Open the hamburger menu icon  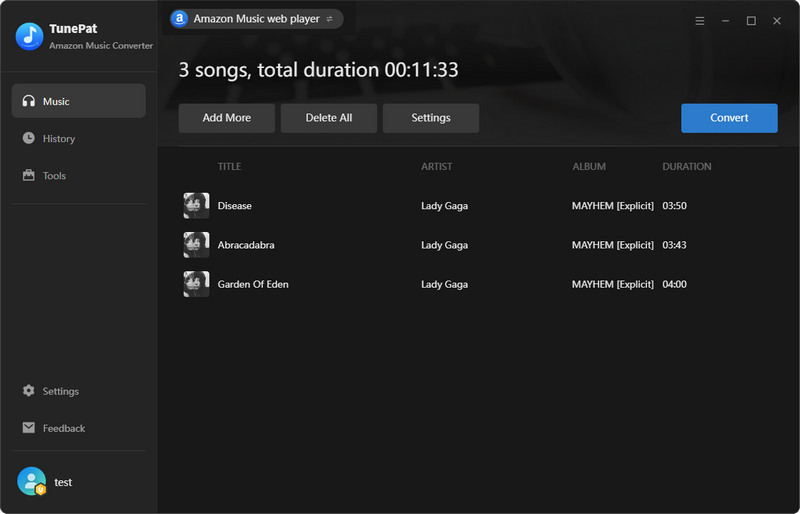point(700,21)
